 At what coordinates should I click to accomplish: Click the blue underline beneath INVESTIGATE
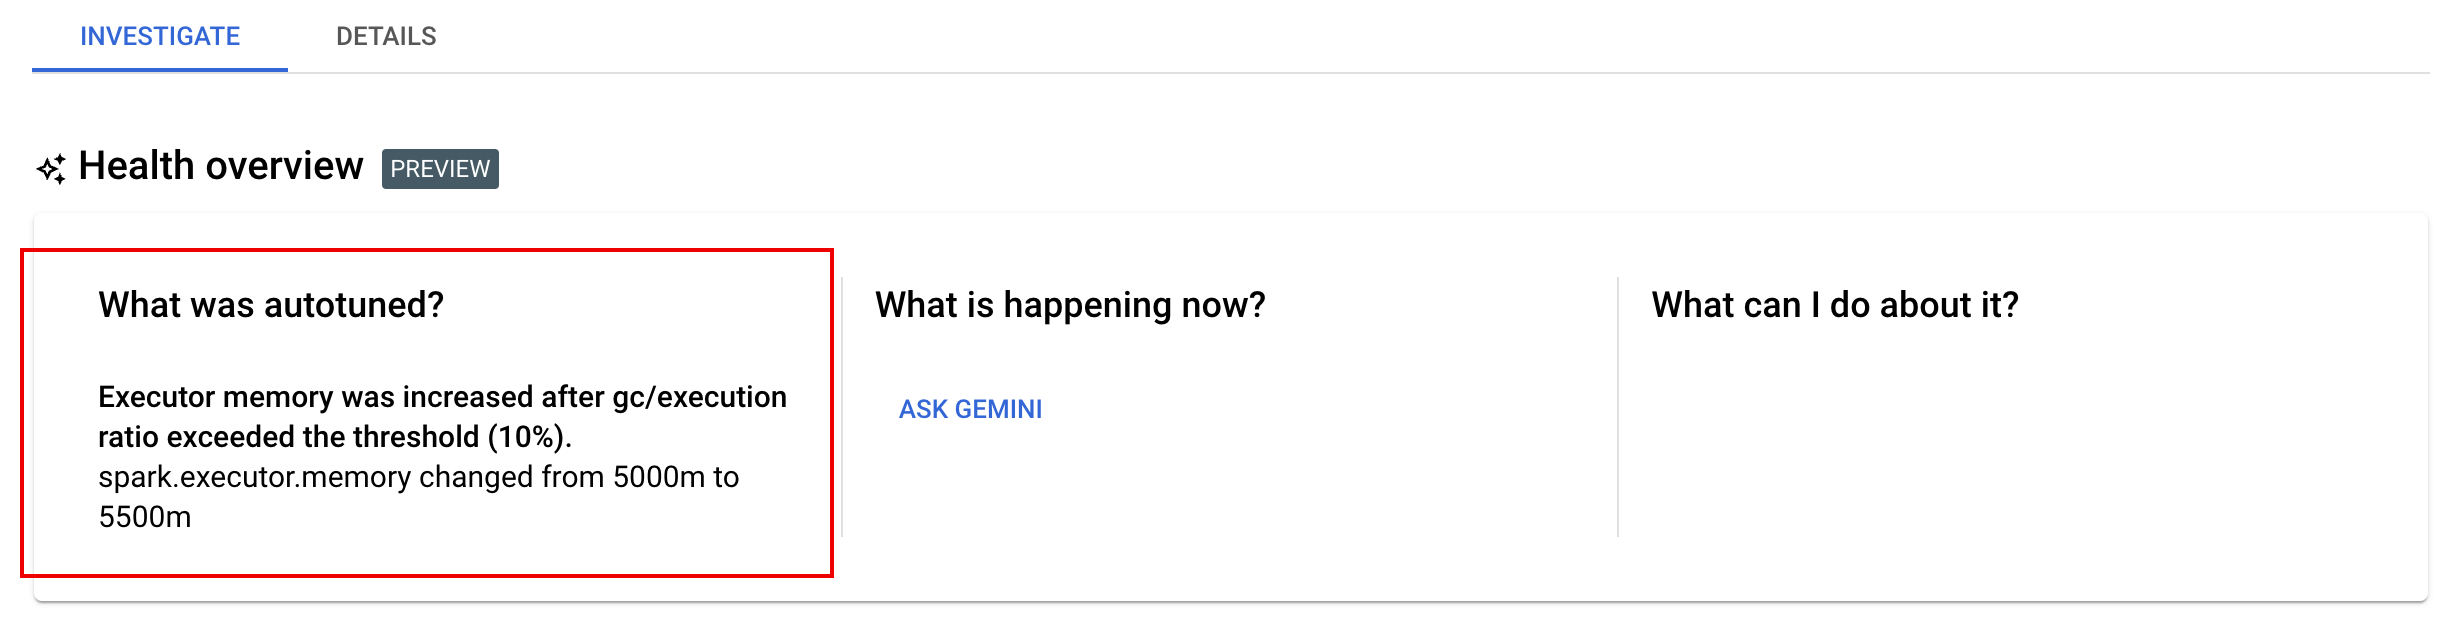point(160,70)
